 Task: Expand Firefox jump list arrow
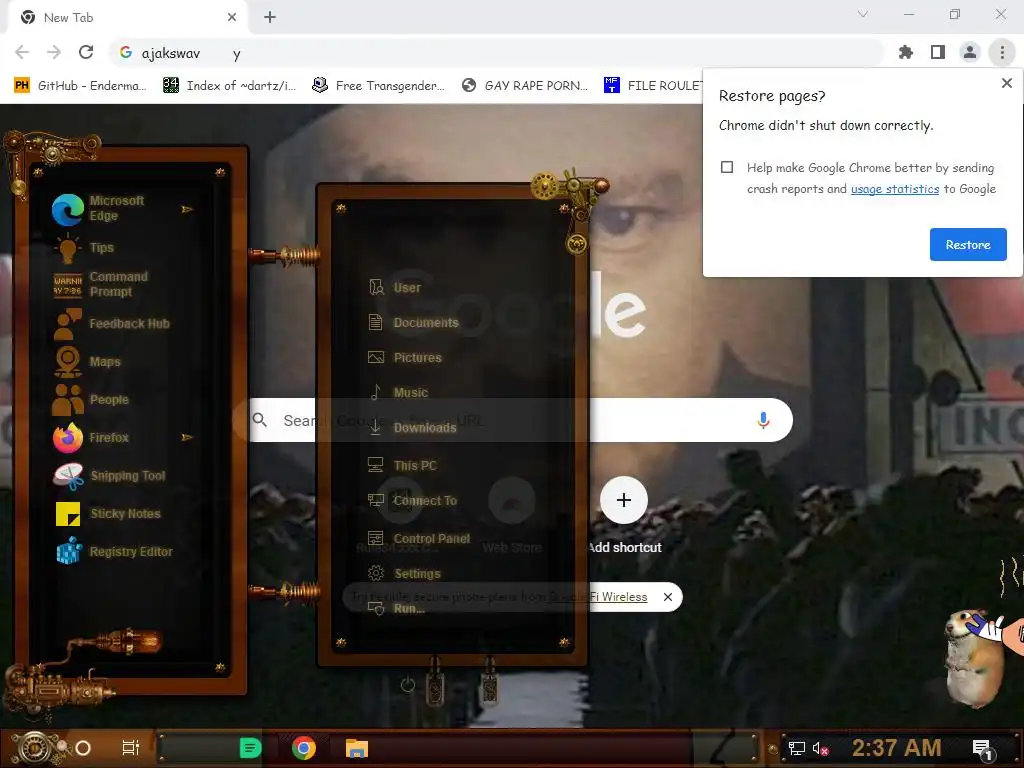point(187,438)
